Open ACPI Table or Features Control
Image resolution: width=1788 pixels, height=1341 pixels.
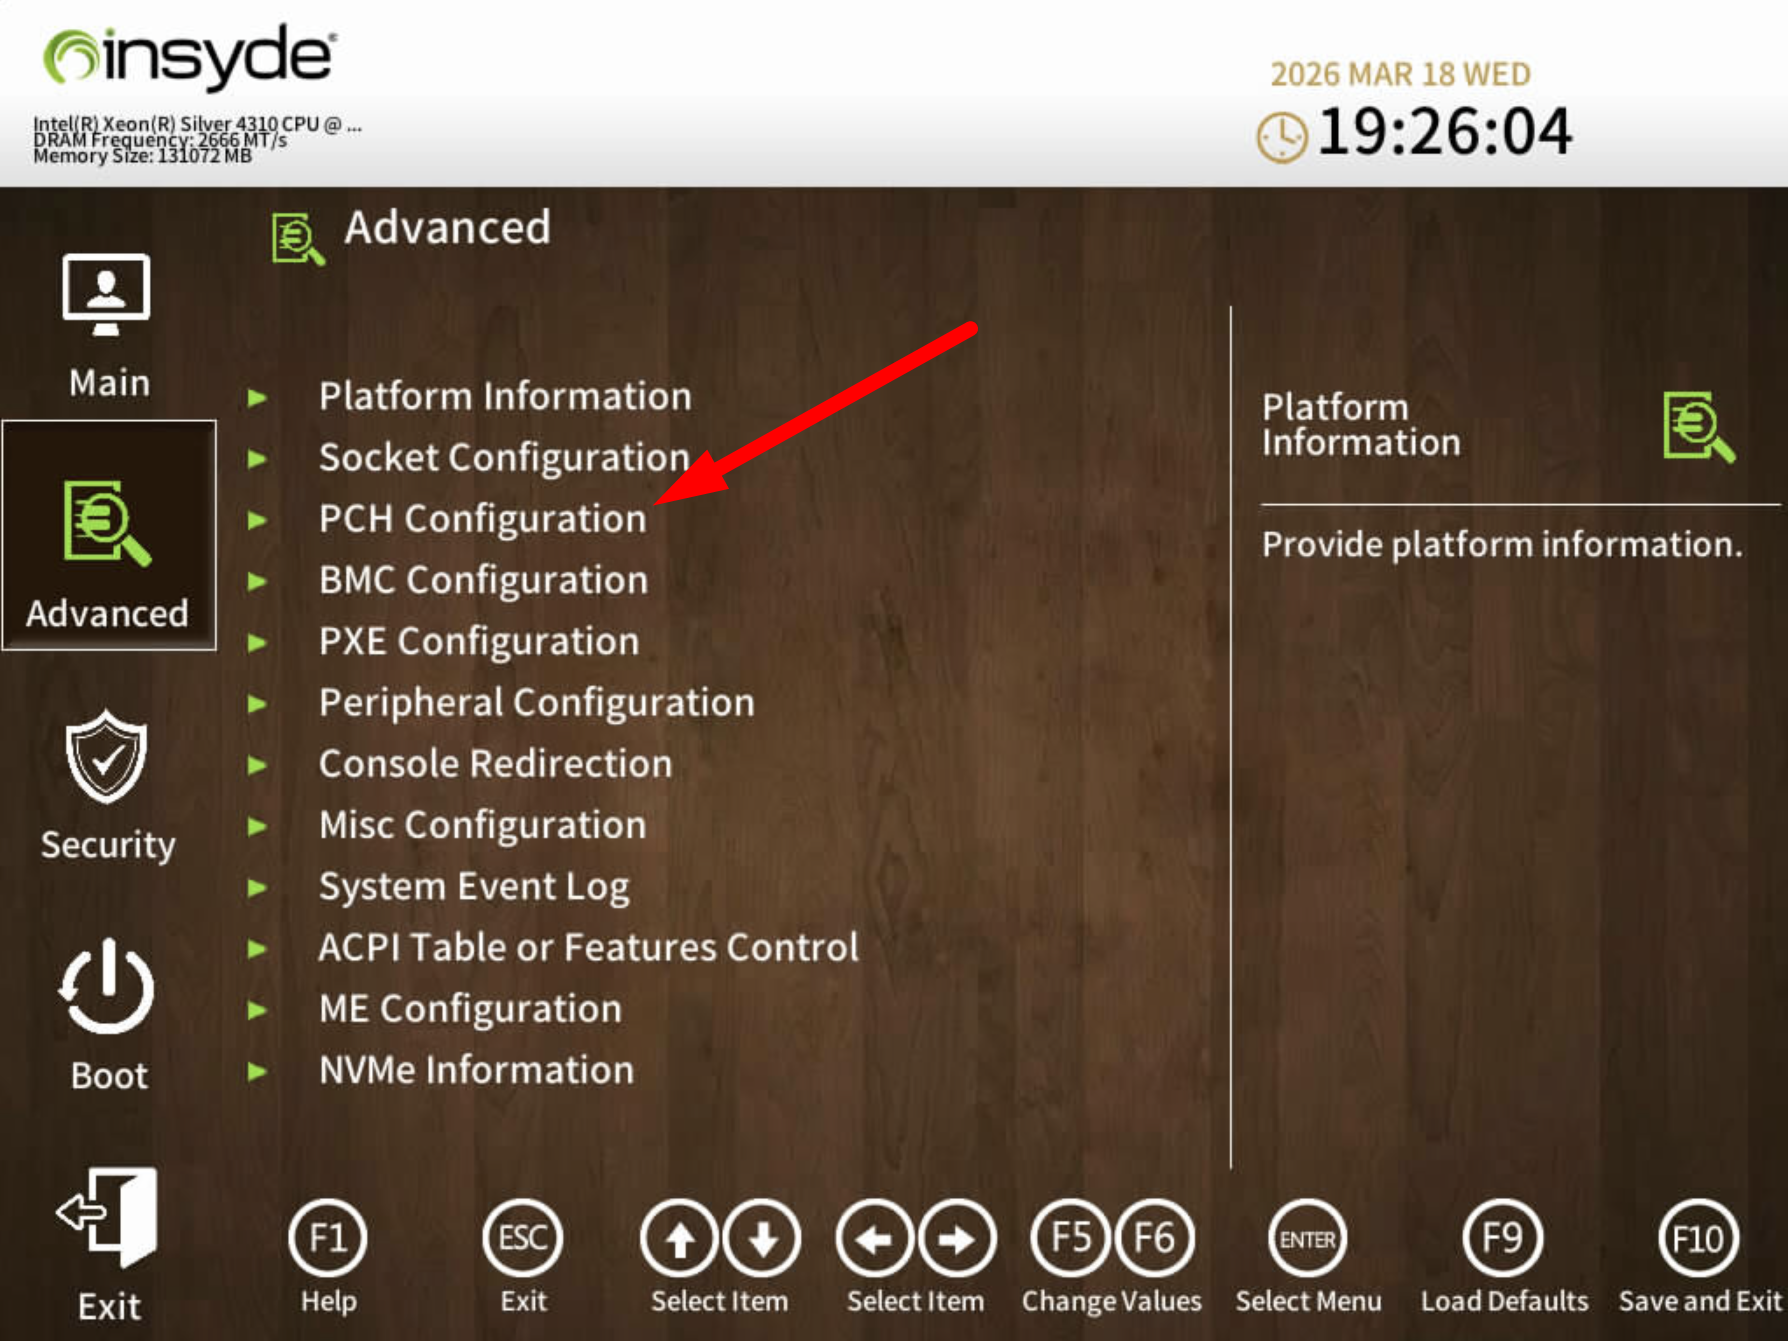(x=588, y=947)
